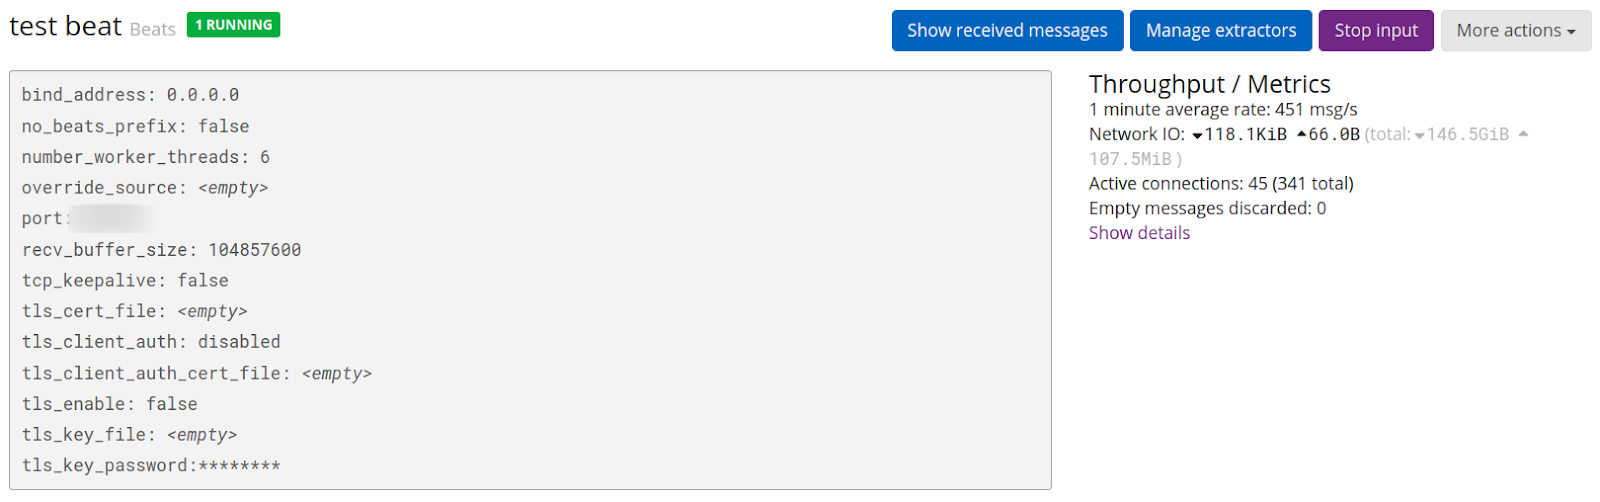Click the green 1 RUNNING status badge
This screenshot has width=1600, height=502.
233,25
